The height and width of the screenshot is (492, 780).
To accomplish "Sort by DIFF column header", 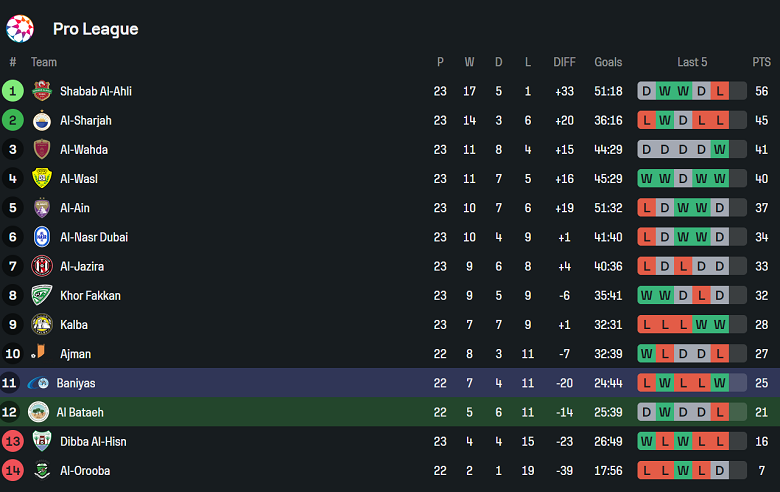I will (x=564, y=62).
